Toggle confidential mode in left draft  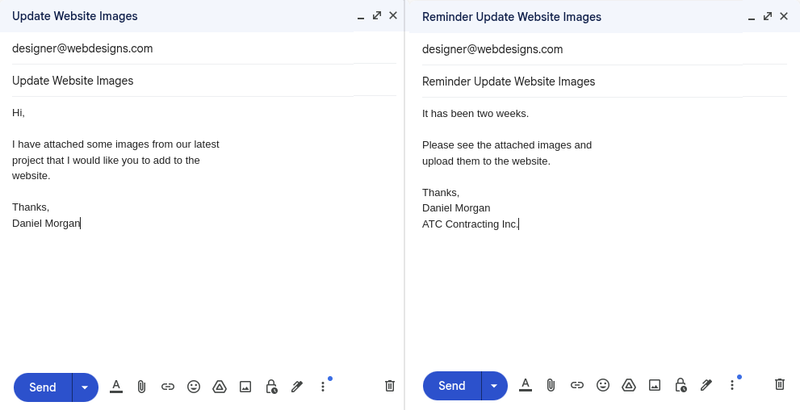point(271,387)
